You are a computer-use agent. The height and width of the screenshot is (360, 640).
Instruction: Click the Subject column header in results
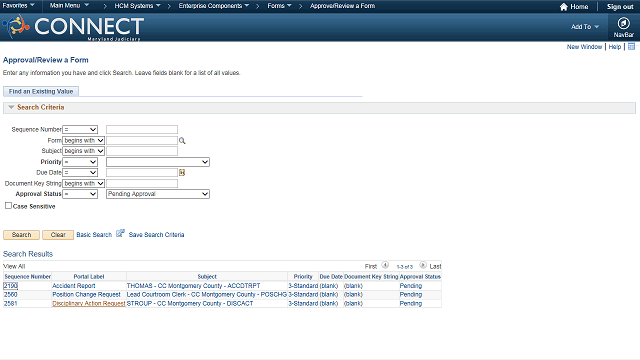tap(207, 277)
